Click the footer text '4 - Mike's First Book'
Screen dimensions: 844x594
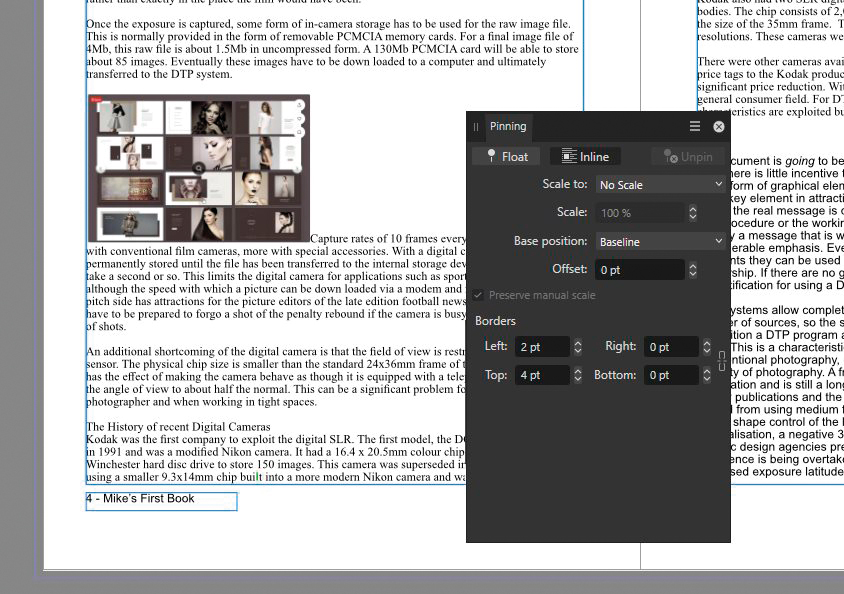pos(140,499)
